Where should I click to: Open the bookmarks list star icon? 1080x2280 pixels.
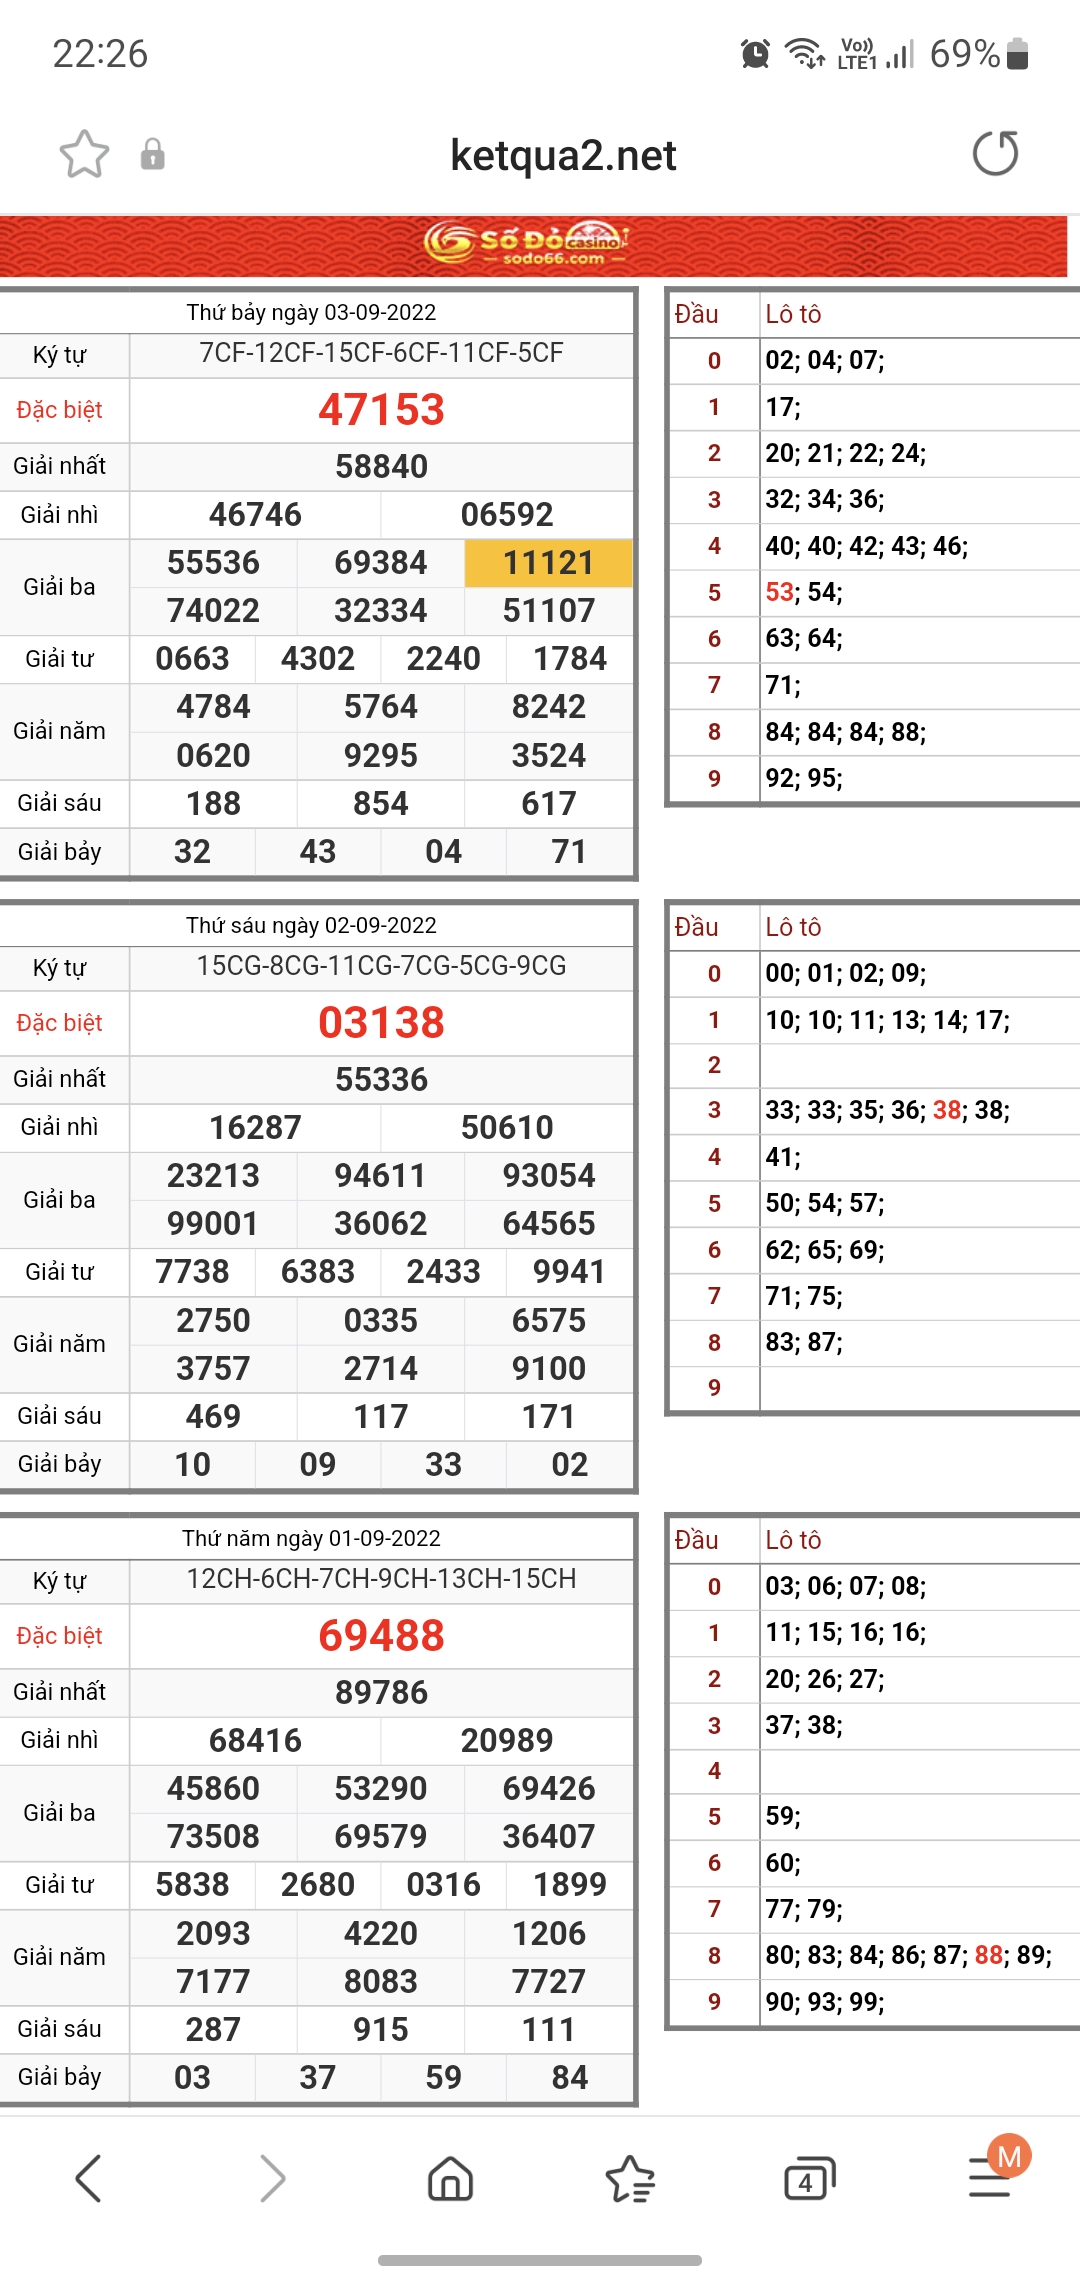(x=630, y=2178)
